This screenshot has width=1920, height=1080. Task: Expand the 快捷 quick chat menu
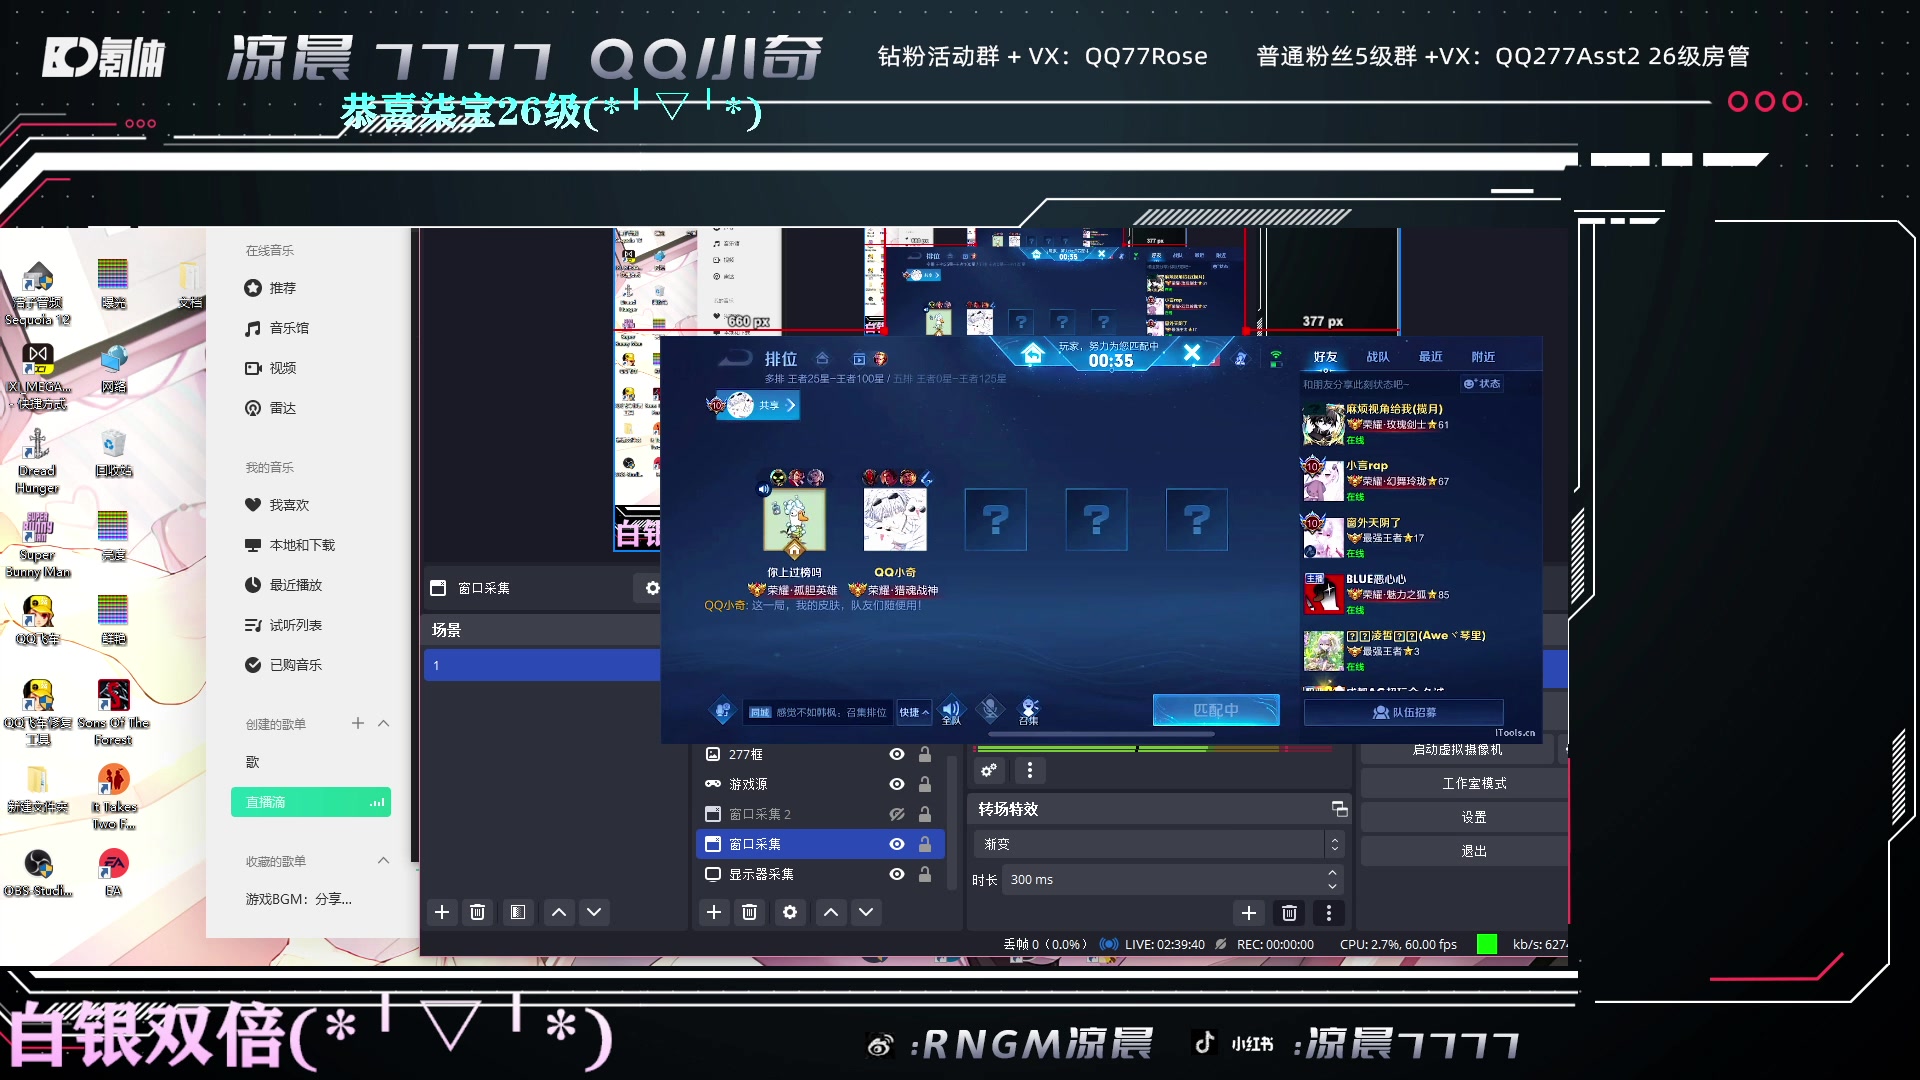pos(914,712)
